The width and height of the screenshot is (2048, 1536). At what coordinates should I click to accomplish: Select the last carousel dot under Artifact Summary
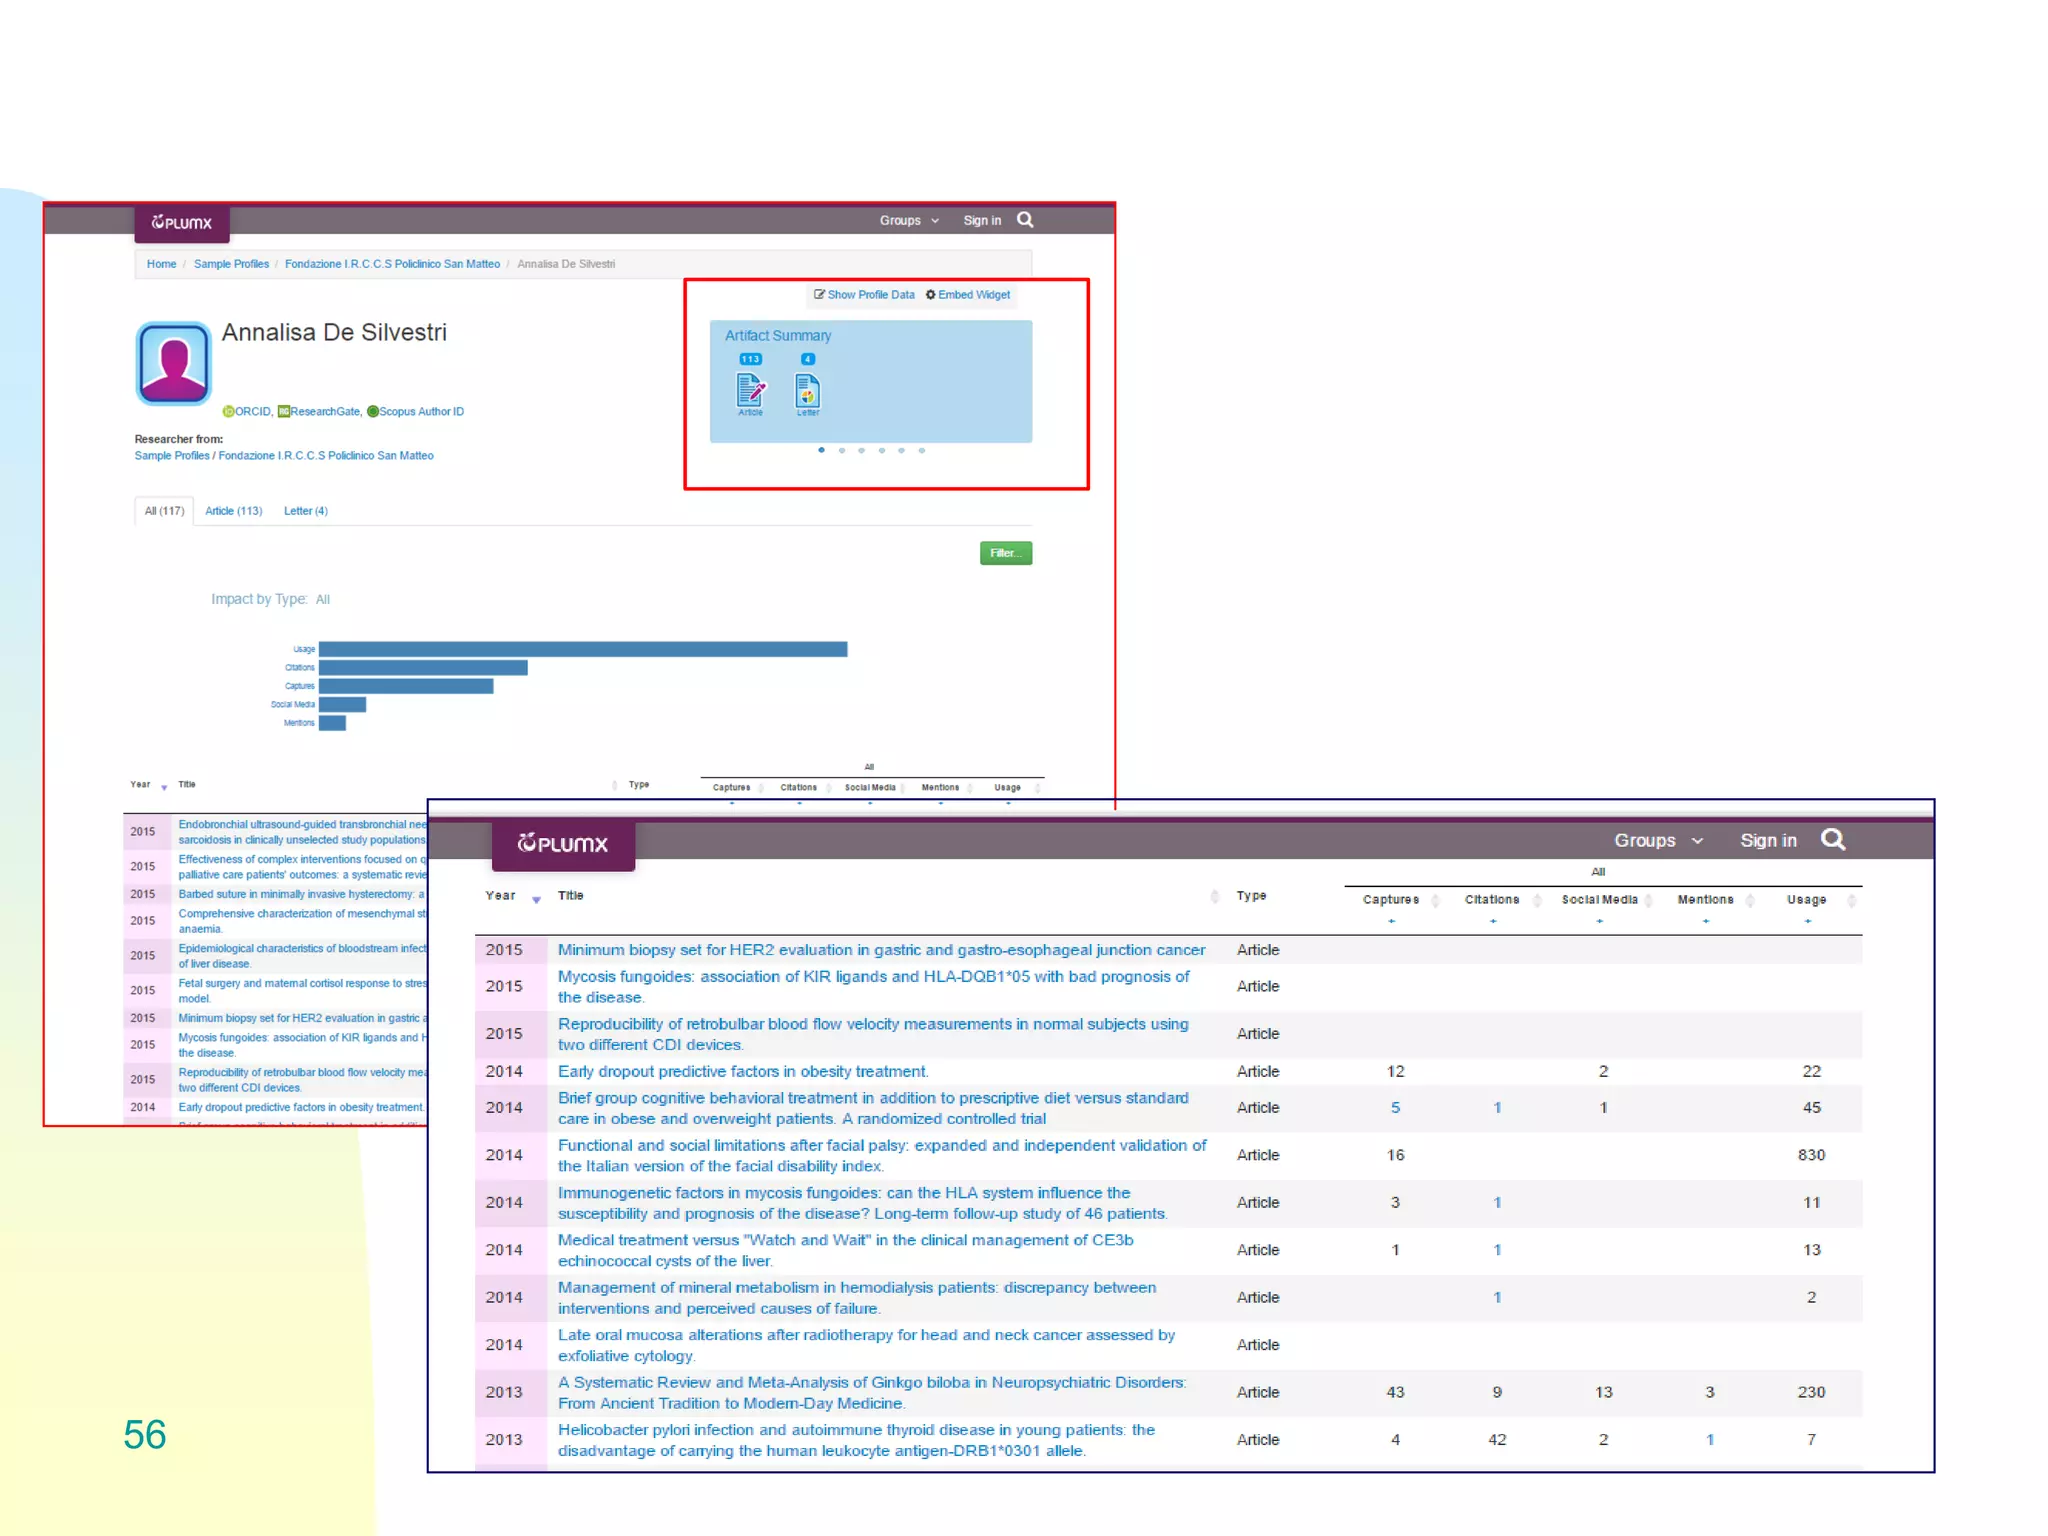tap(922, 451)
